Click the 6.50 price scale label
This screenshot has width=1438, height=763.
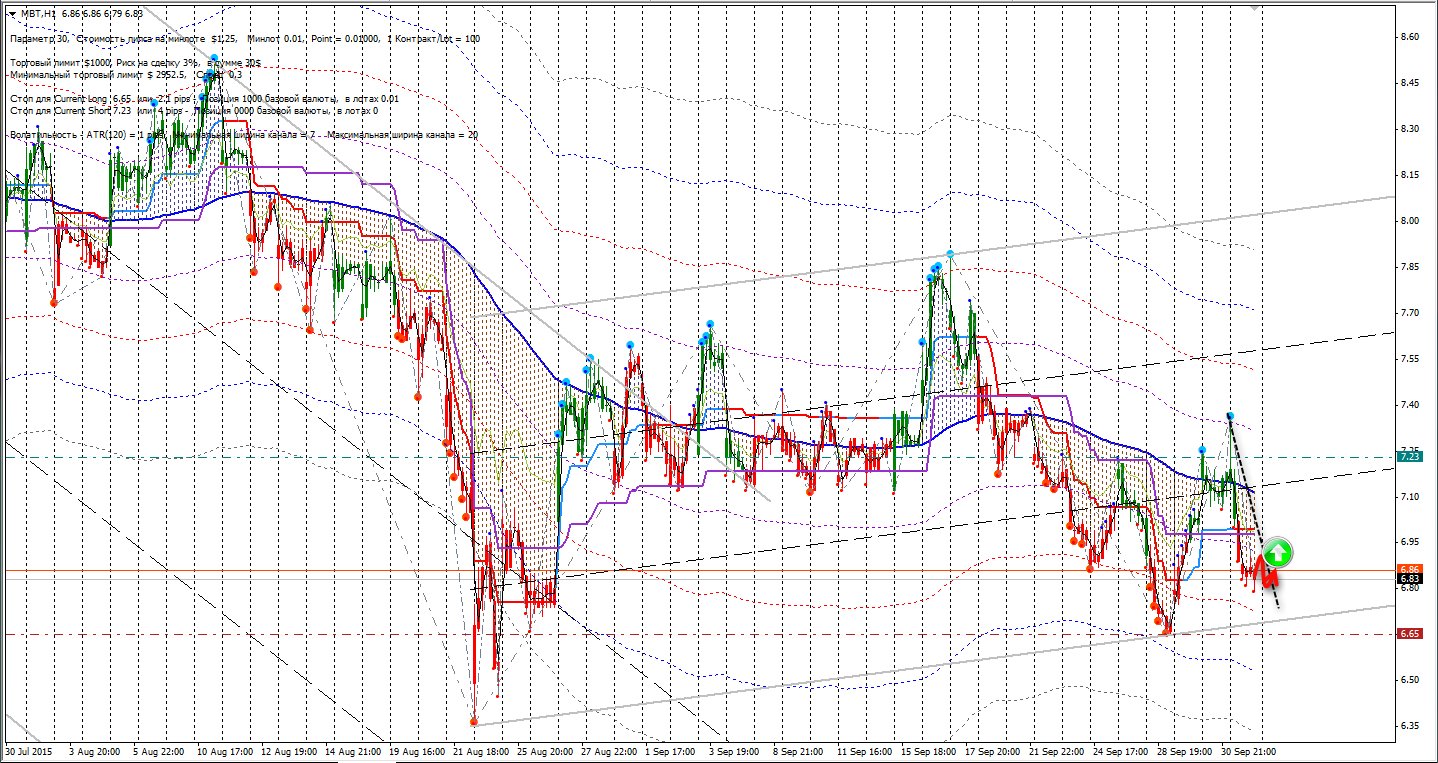[1411, 680]
